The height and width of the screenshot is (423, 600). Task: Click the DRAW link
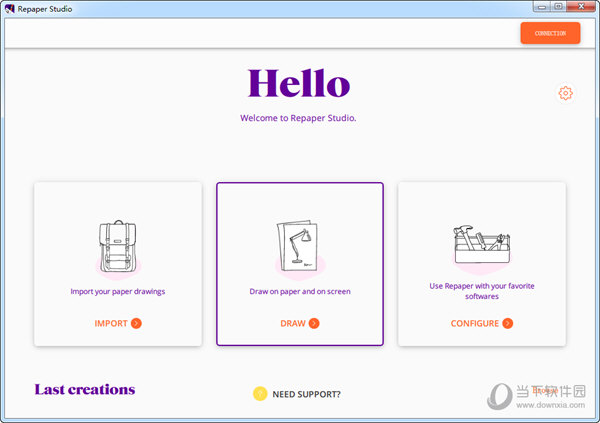click(x=293, y=323)
